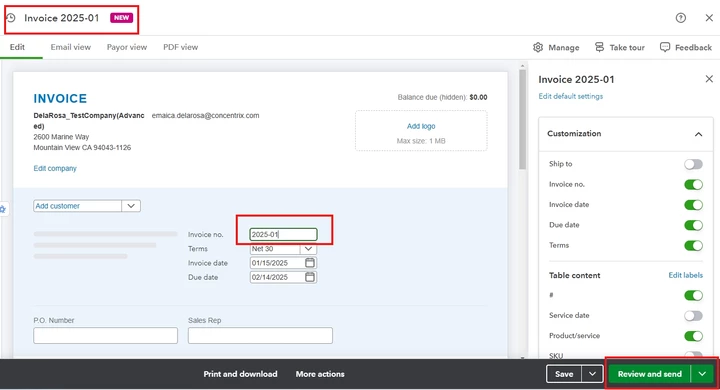The height and width of the screenshot is (390, 720).
Task: Click the Edit labels link
Action: [x=685, y=275]
